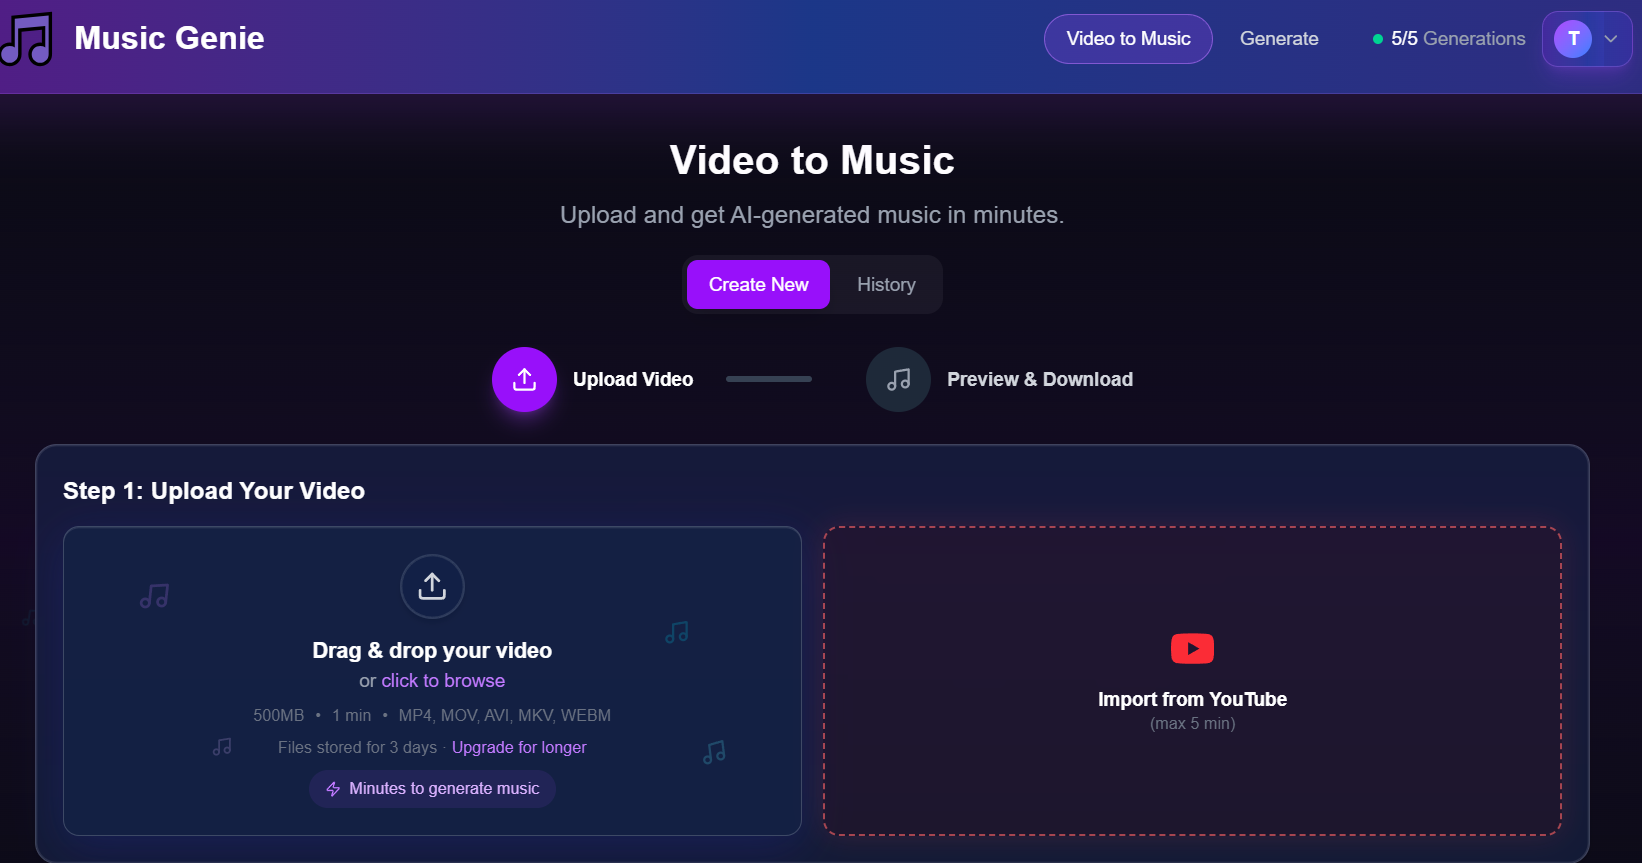
Task: Open the Video to Music nav tab
Action: click(x=1128, y=39)
